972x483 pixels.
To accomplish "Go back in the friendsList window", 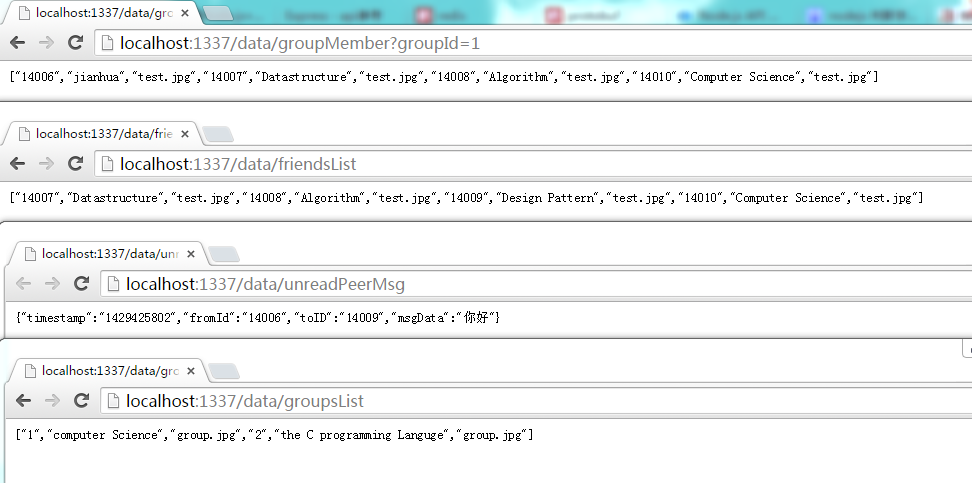I will 17,164.
